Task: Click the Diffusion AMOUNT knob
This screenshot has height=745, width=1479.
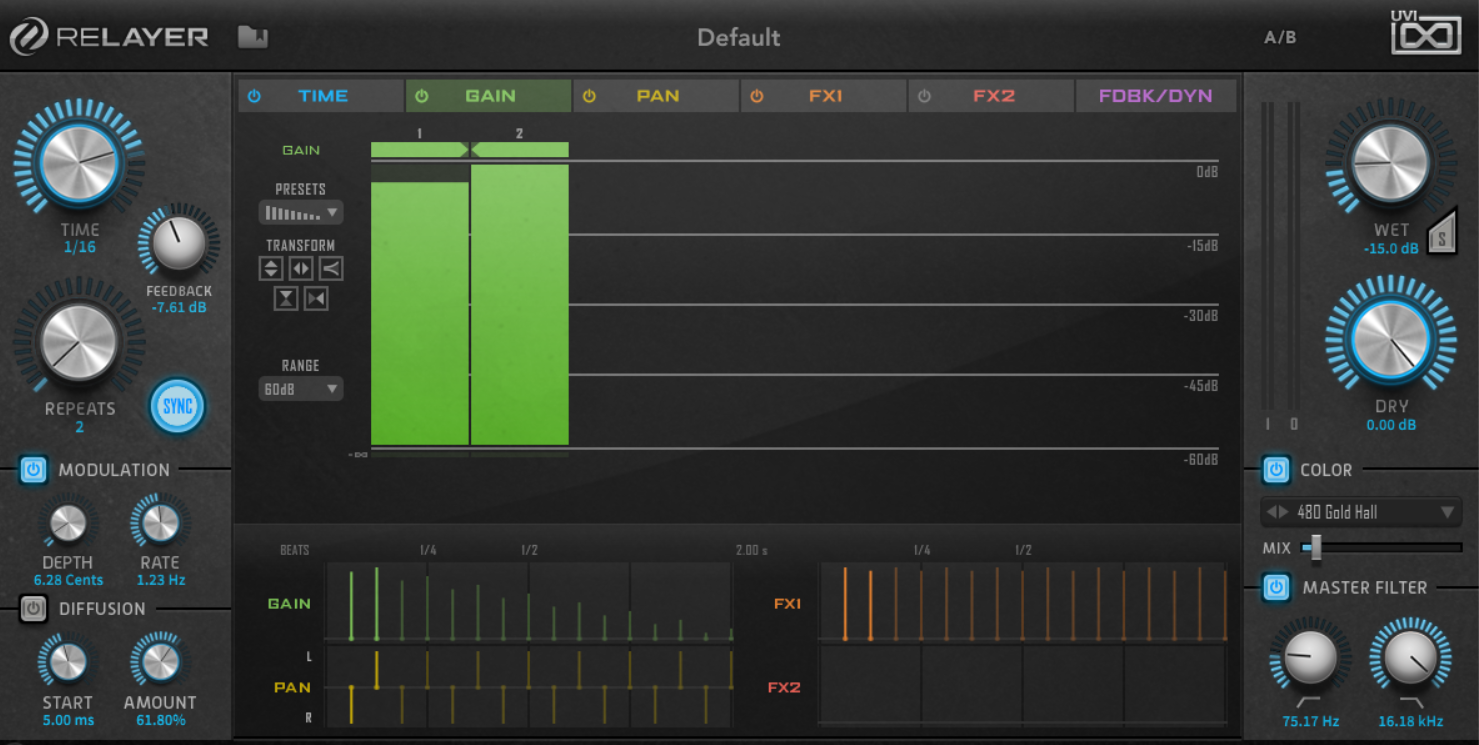Action: 160,662
